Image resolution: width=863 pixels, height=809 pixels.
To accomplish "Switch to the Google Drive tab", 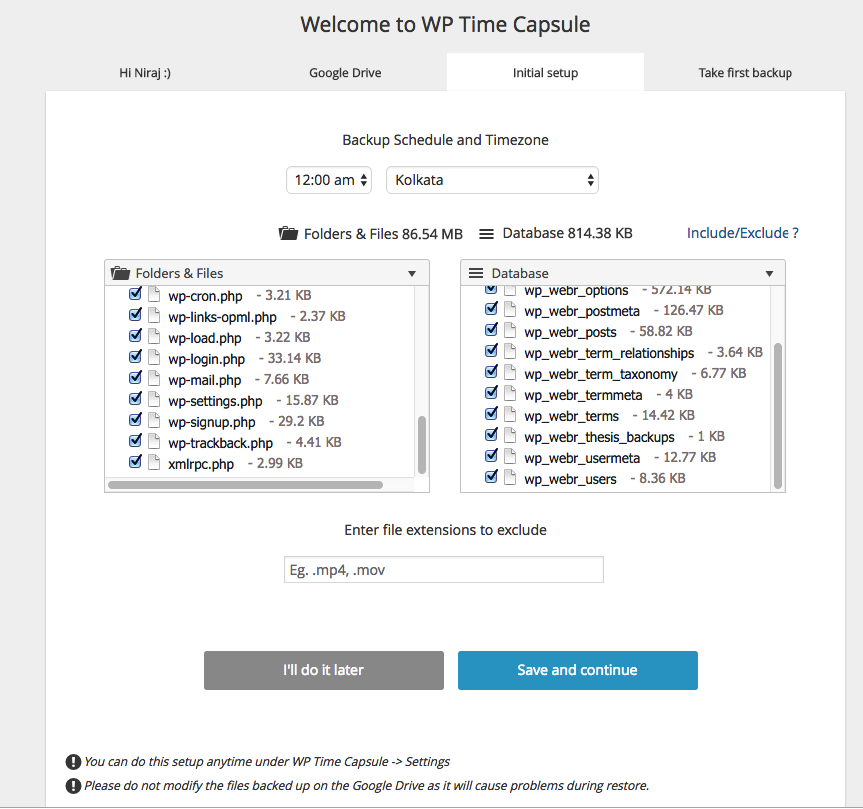I will (x=345, y=73).
